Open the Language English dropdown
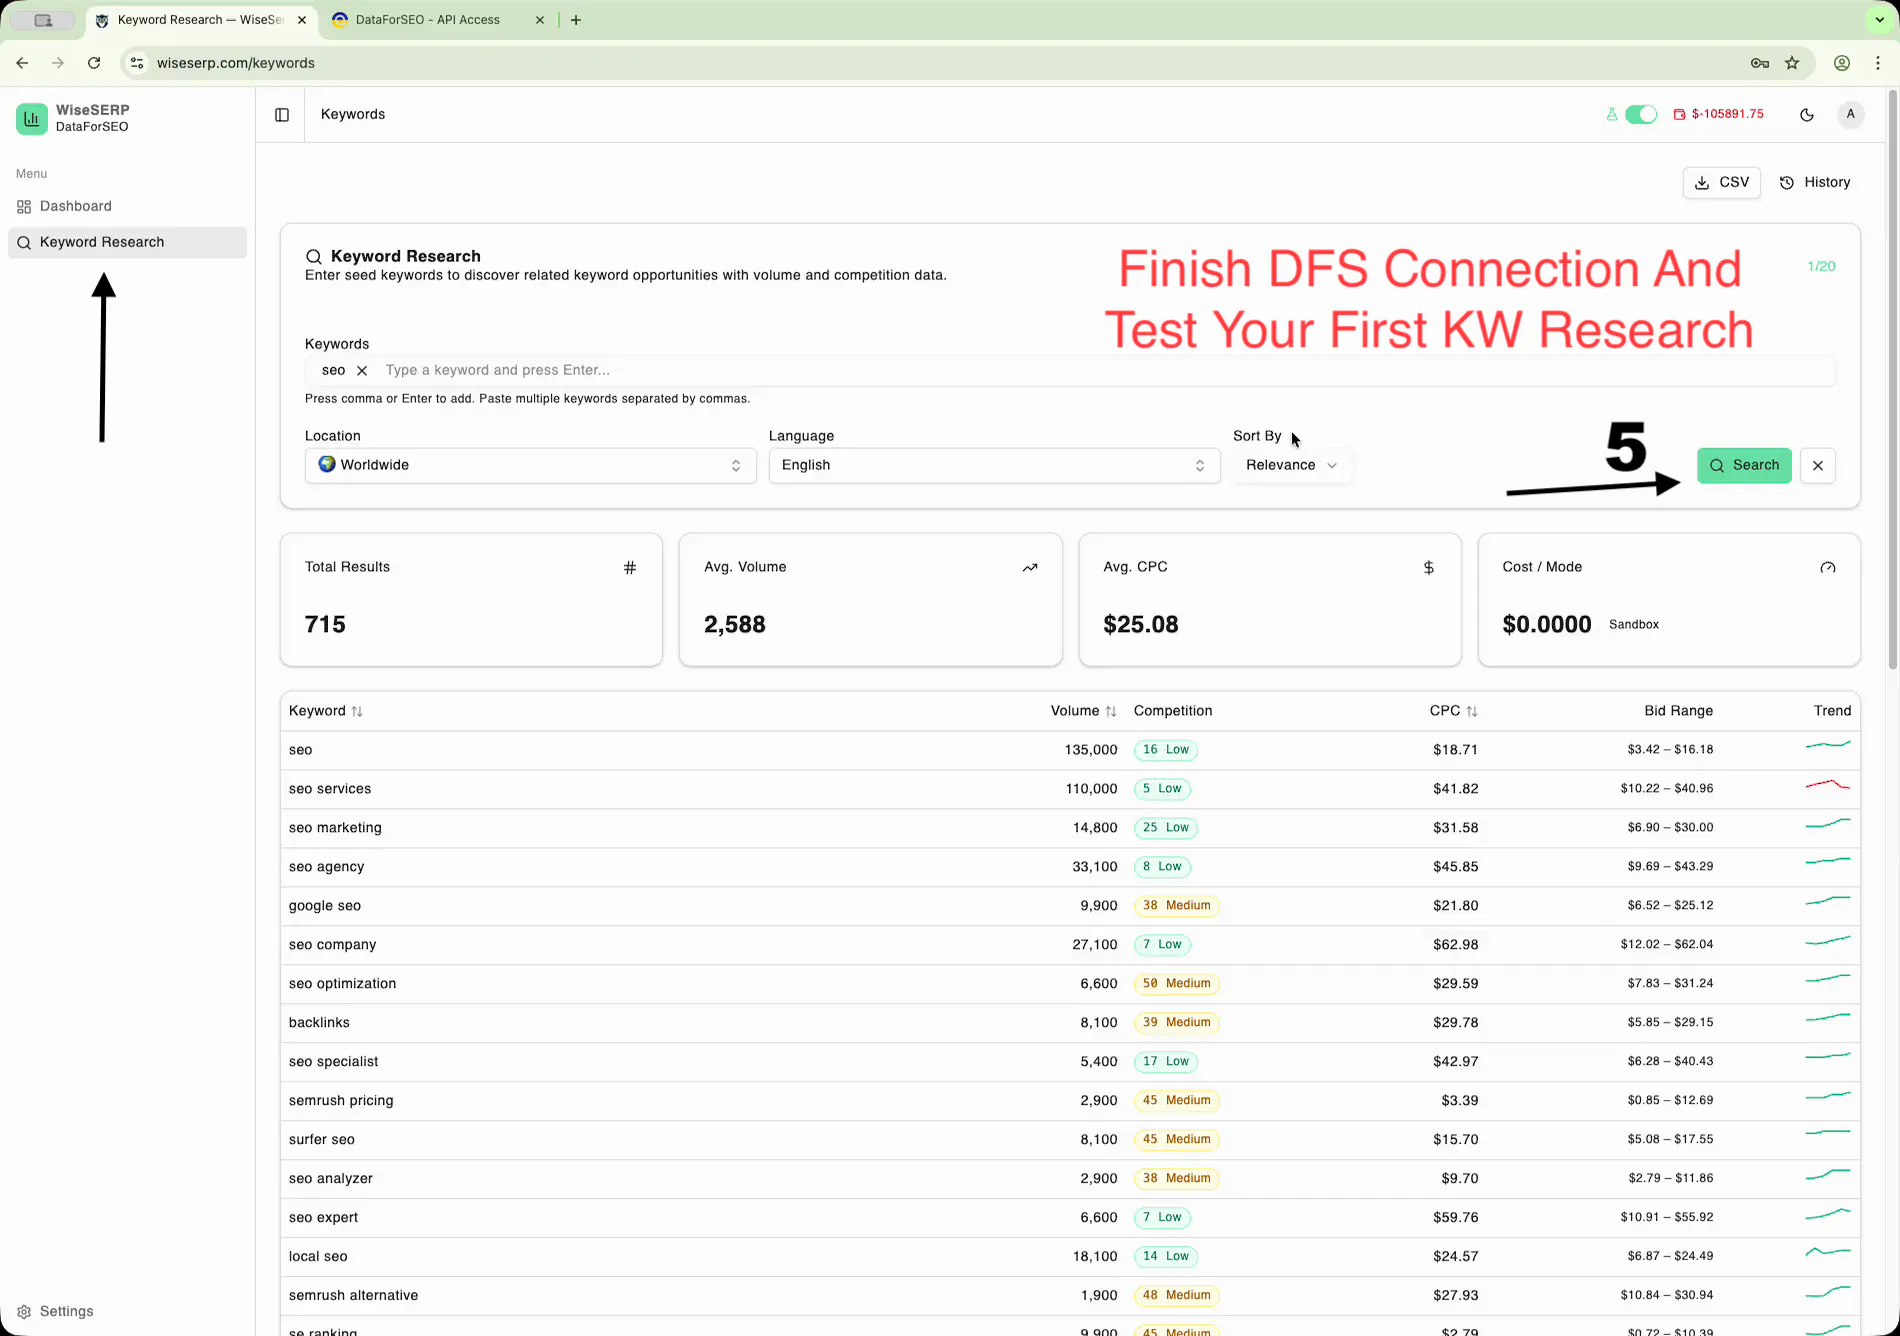The image size is (1900, 1336). [994, 465]
